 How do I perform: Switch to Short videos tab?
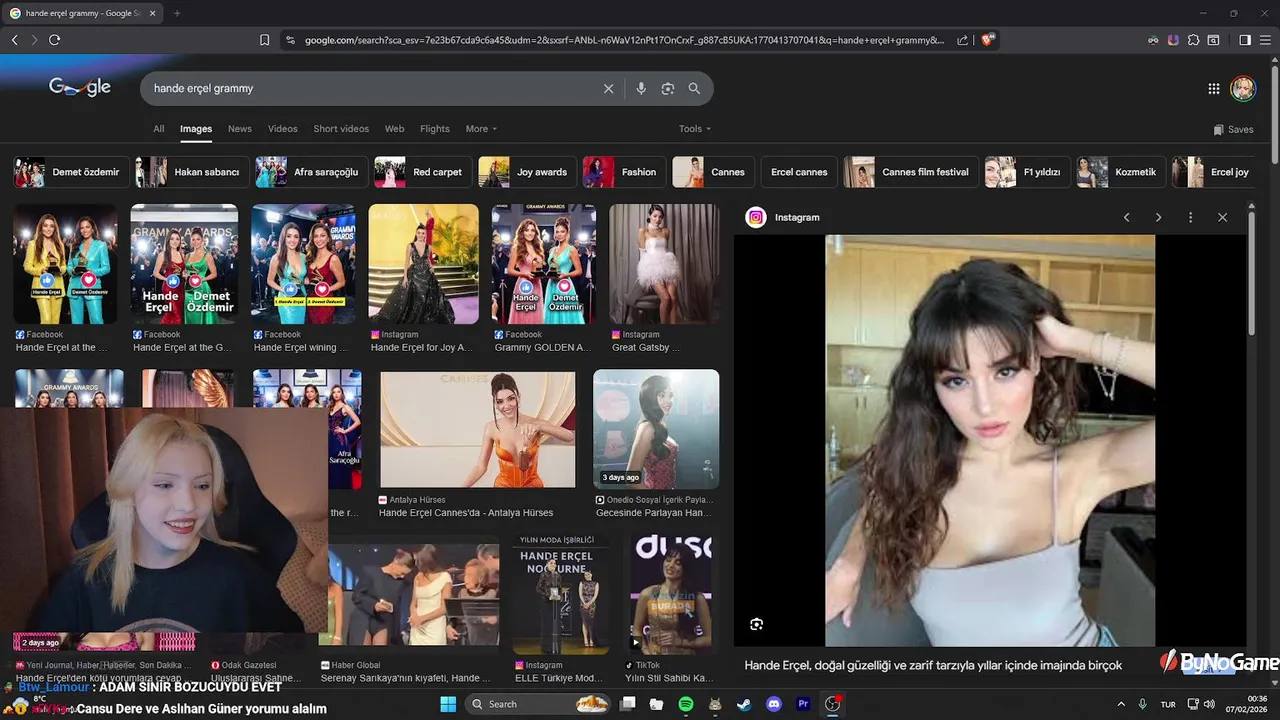pyautogui.click(x=341, y=129)
